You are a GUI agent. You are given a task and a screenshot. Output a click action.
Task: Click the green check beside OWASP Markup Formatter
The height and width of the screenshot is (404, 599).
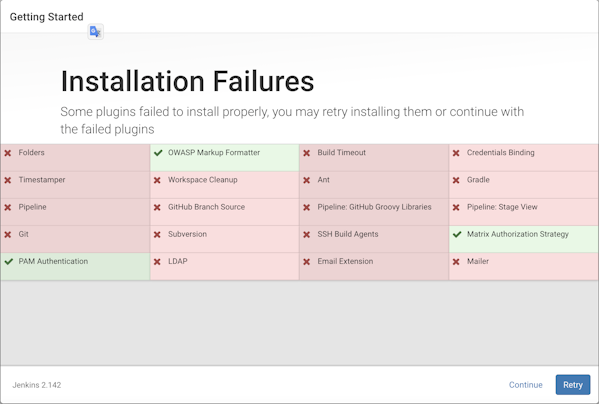[158, 153]
